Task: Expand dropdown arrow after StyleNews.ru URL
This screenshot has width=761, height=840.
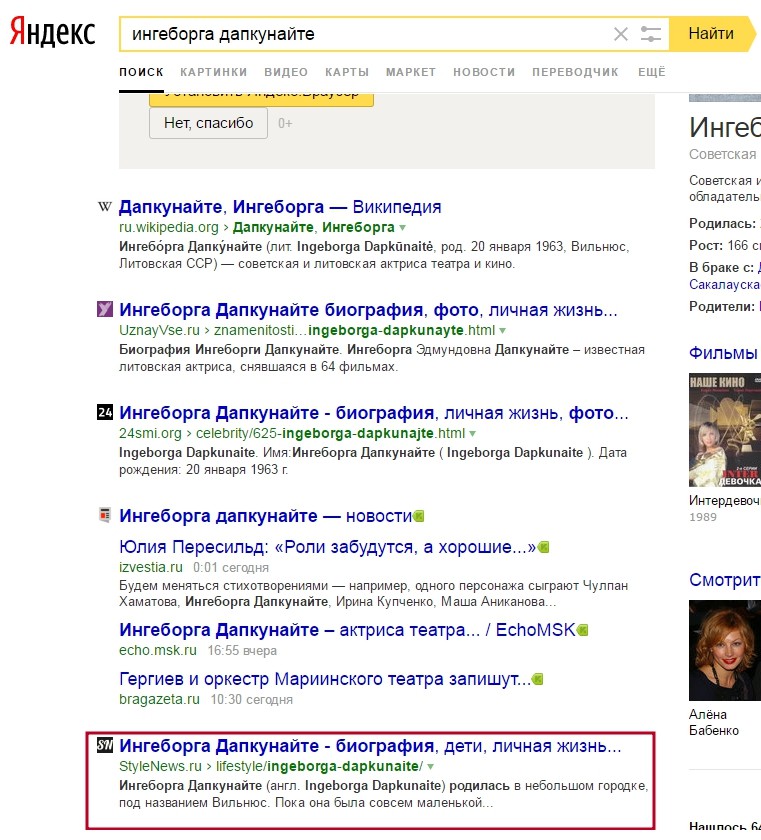Action: [x=431, y=767]
